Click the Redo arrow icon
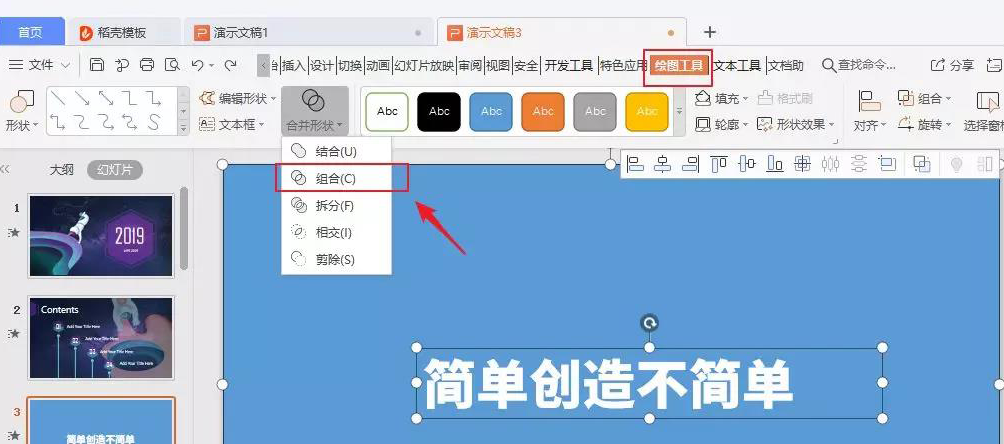The width and height of the screenshot is (1004, 444). [x=231, y=65]
